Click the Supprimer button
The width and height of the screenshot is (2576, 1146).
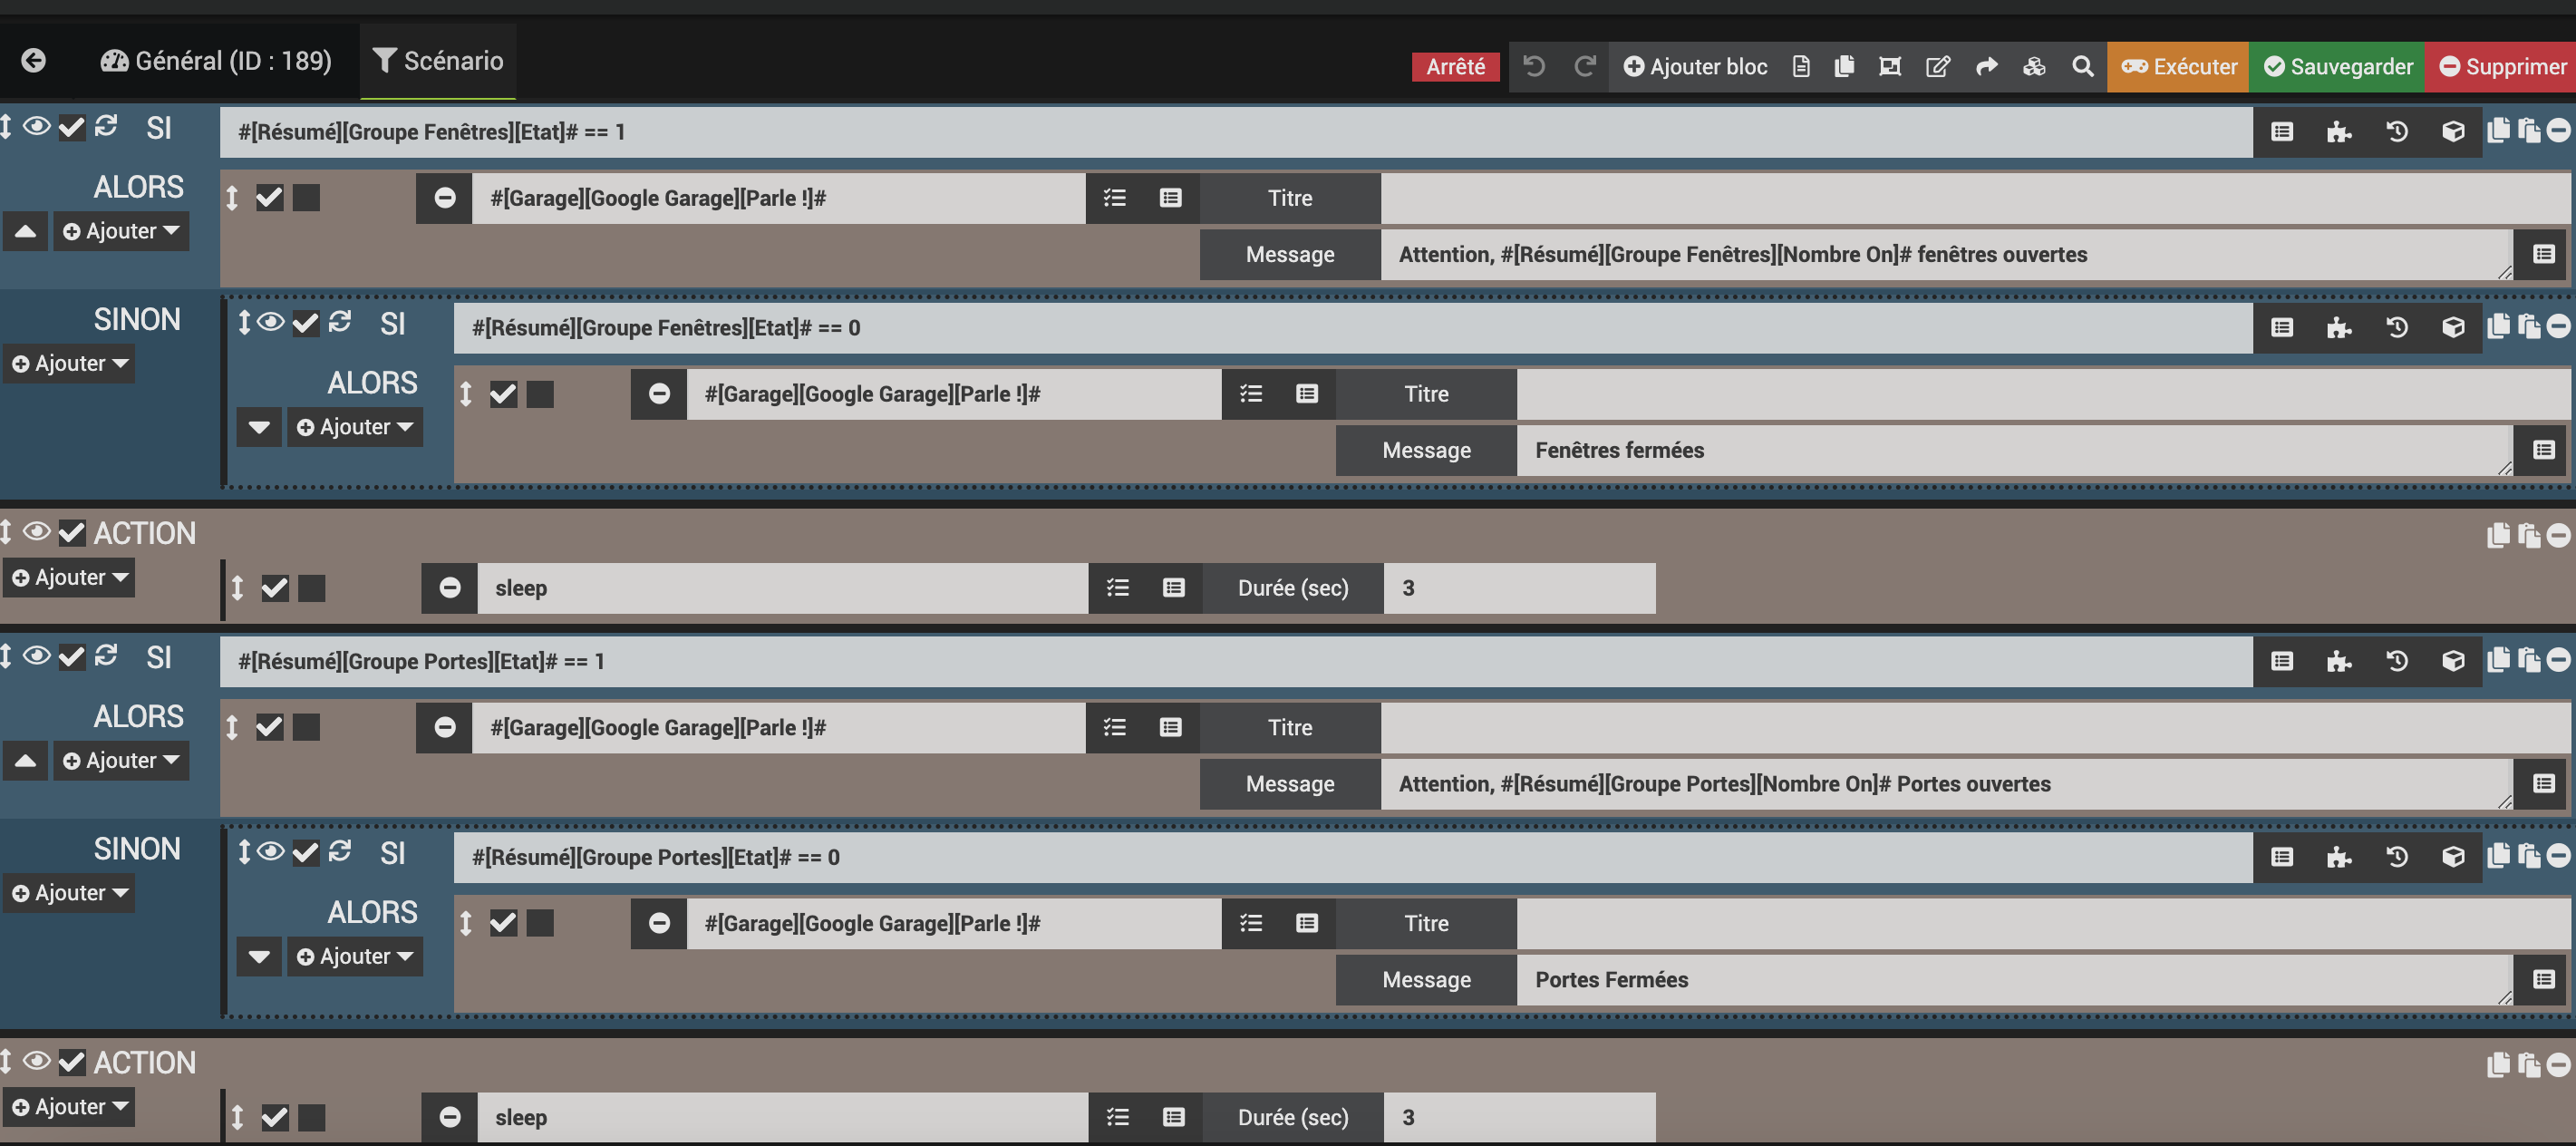(2501, 67)
